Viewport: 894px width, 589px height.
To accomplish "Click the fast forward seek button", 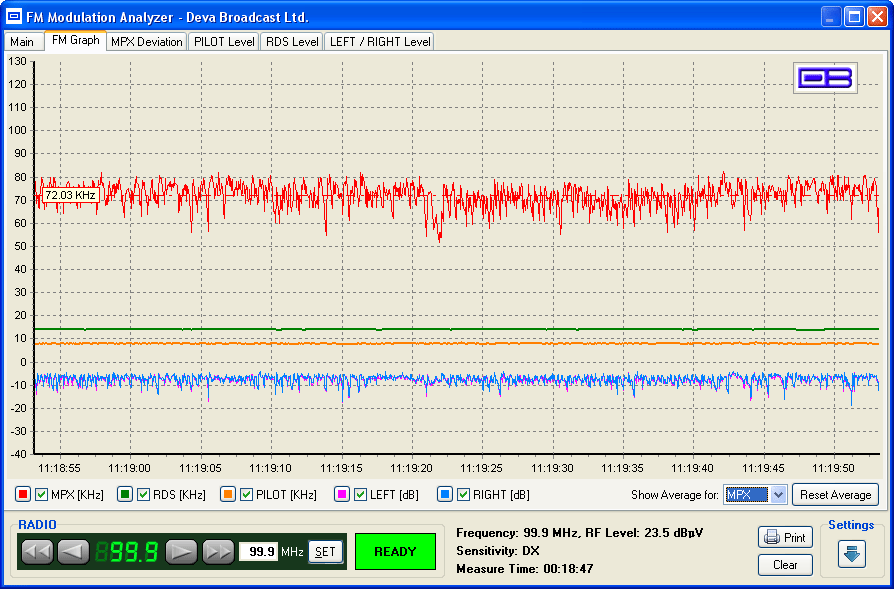I will 218,552.
